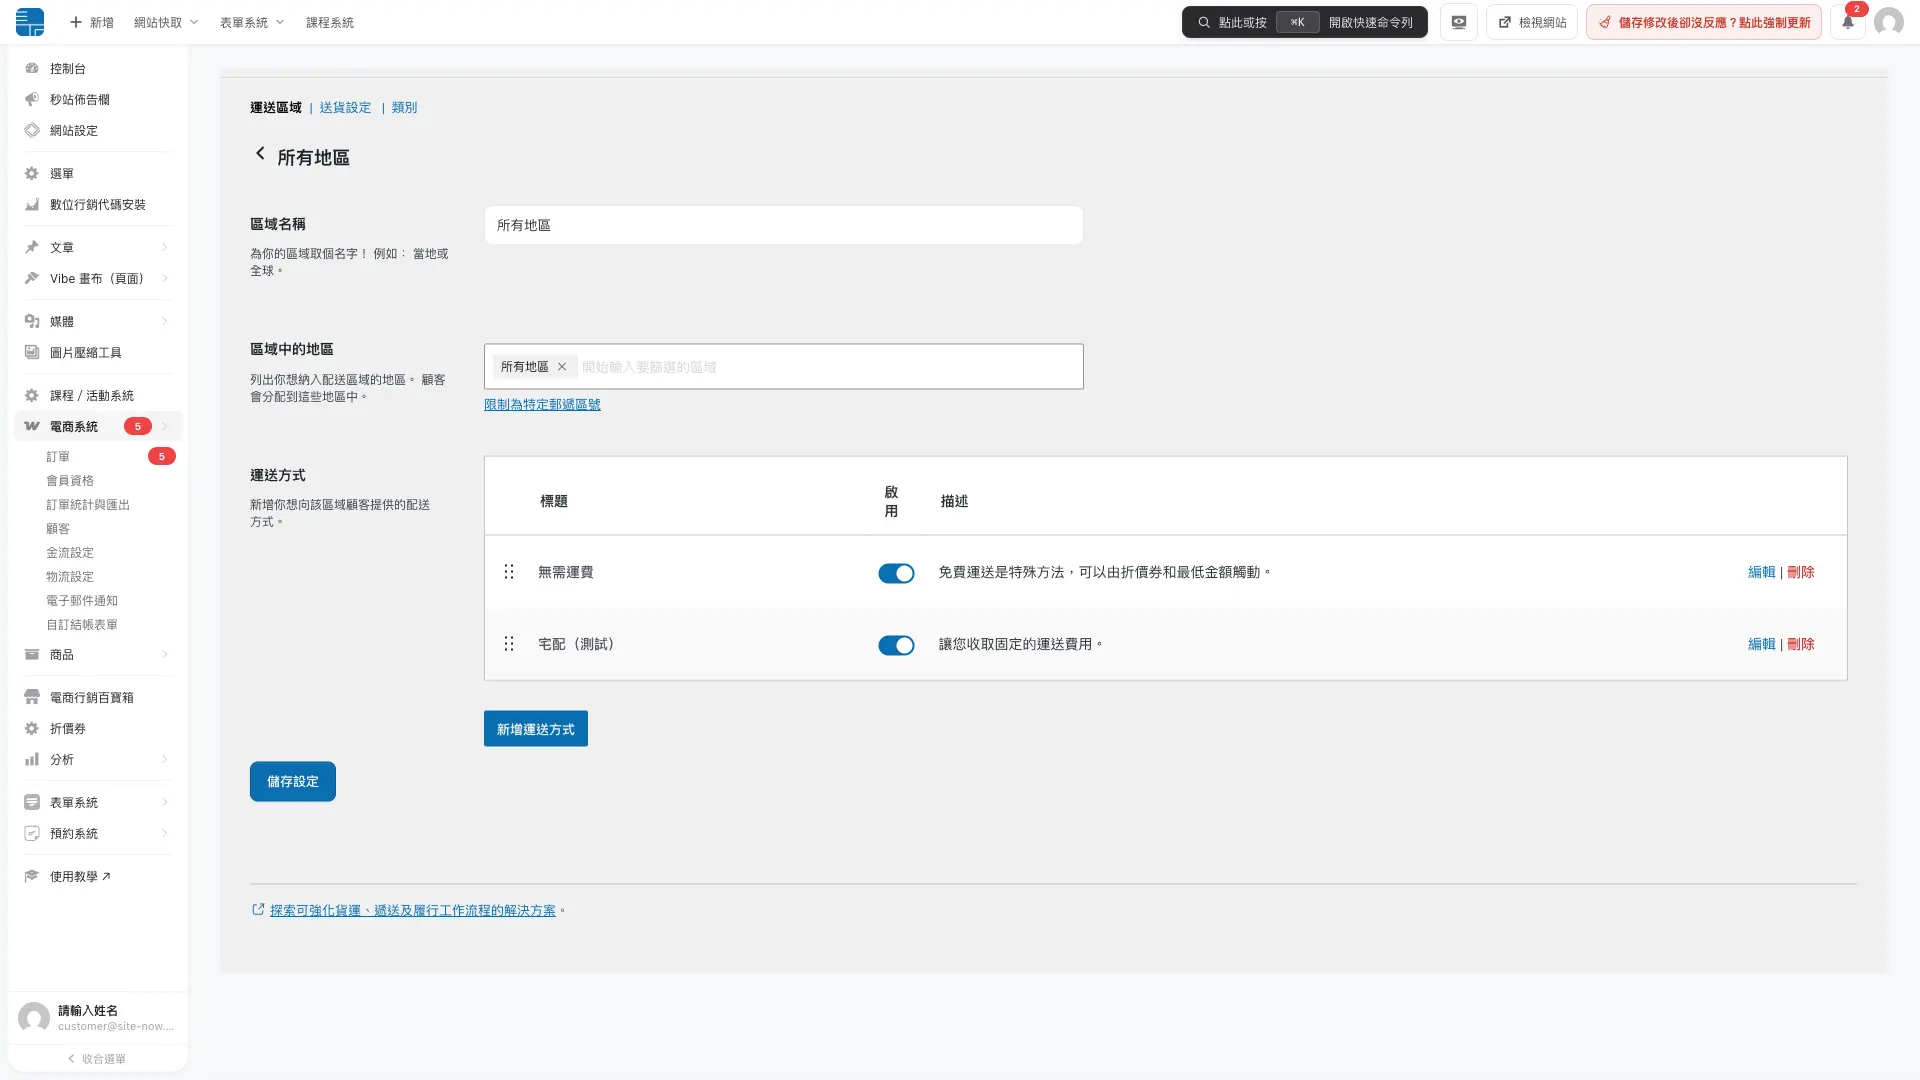Click the 區域名稱 input field

(x=784, y=225)
